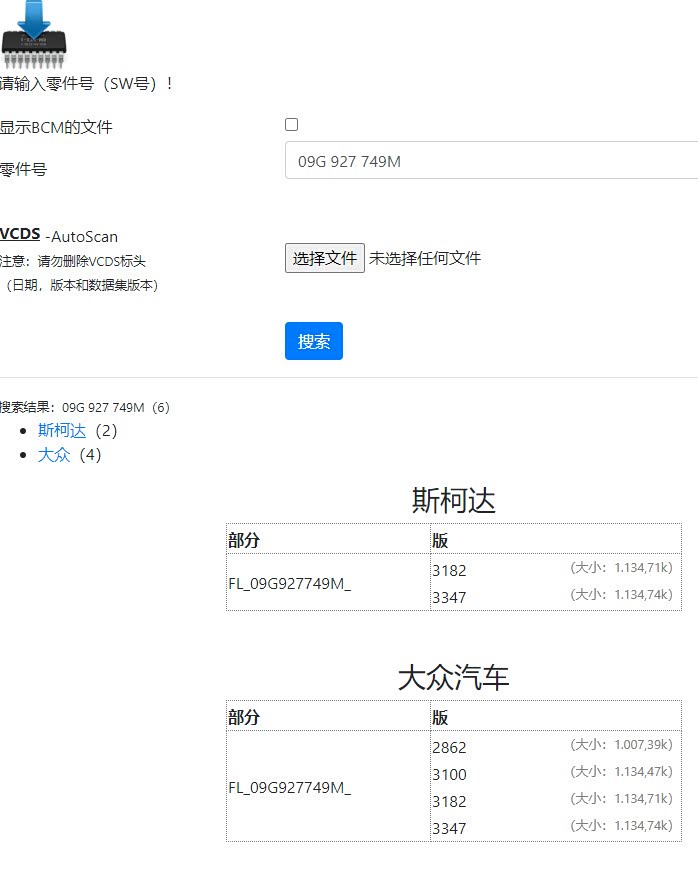Click the blue 搜索 button
This screenshot has width=698, height=895.
coord(314,341)
